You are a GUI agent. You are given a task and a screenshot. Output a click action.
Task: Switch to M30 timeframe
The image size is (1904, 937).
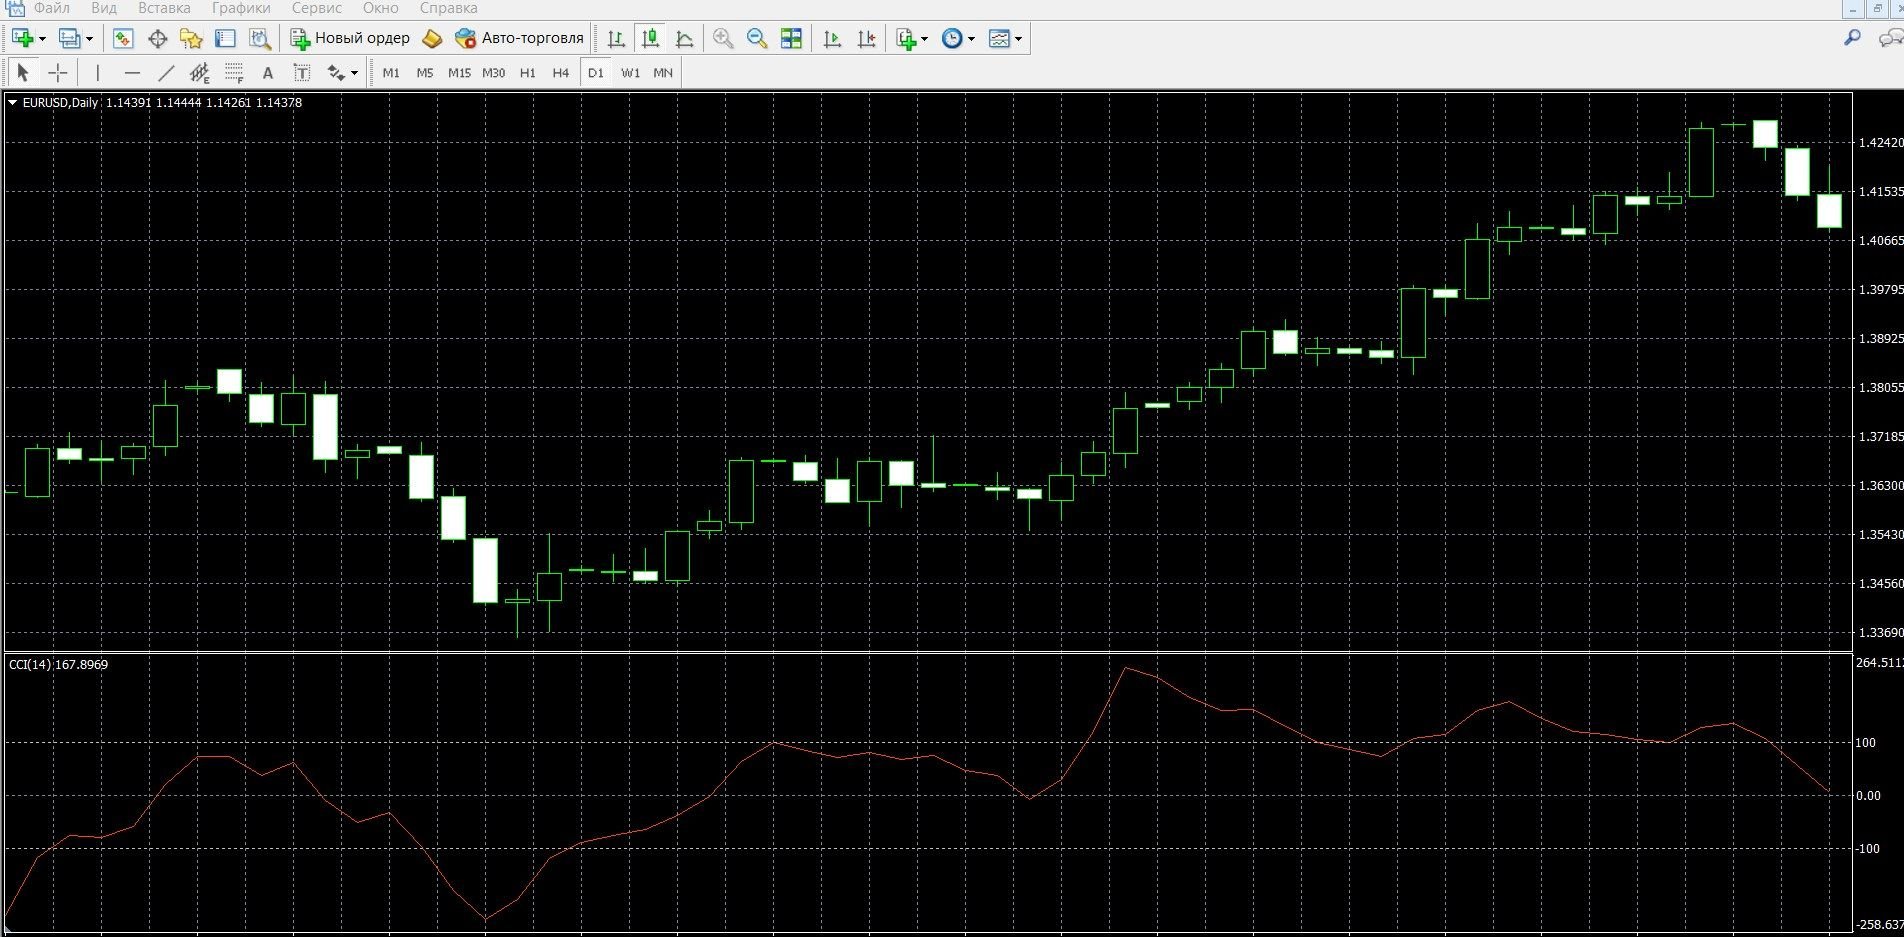point(494,73)
